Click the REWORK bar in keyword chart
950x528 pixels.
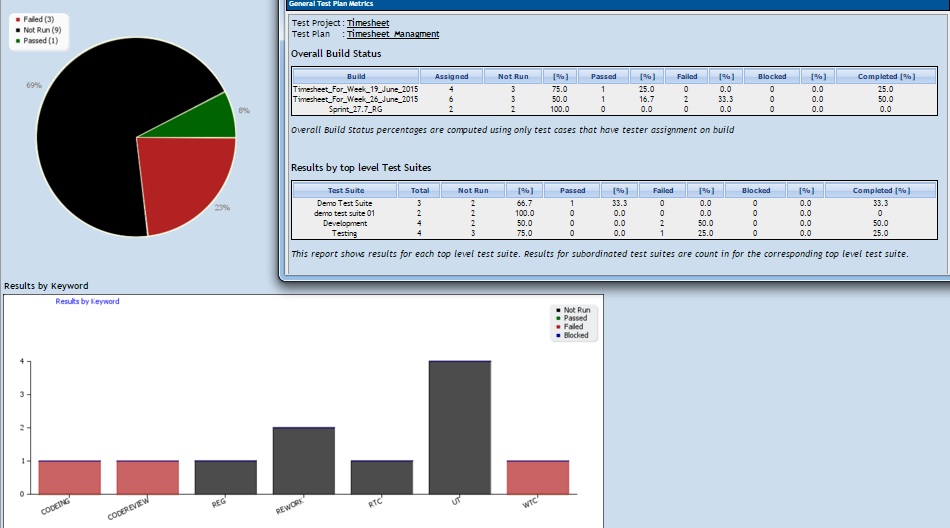[x=304, y=460]
